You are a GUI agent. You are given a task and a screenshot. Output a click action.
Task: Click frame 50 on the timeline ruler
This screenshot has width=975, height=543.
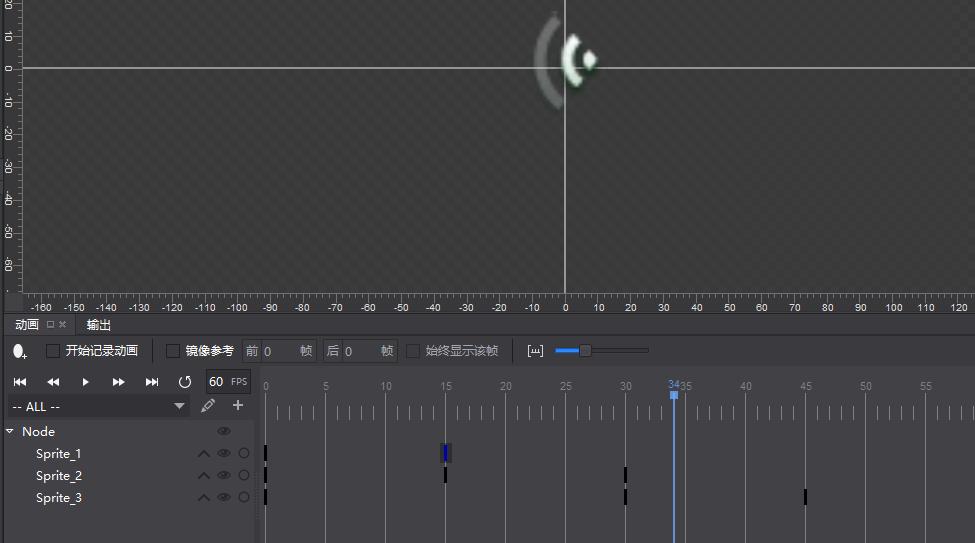(866, 386)
